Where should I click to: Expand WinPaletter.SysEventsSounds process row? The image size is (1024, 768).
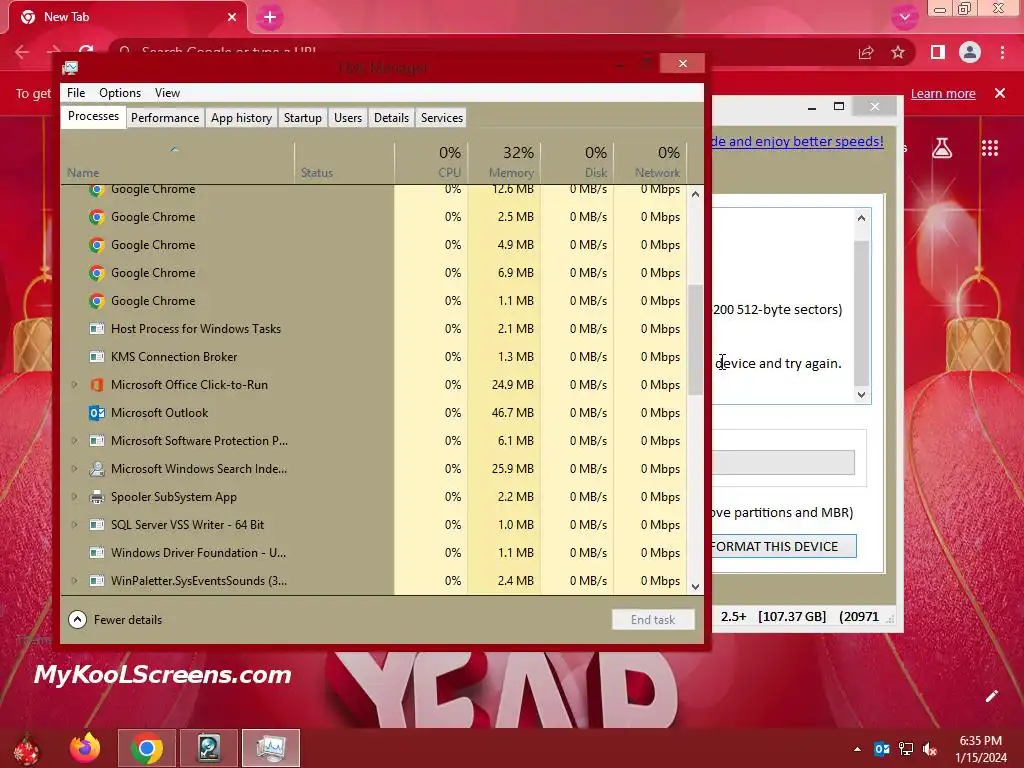(74, 581)
